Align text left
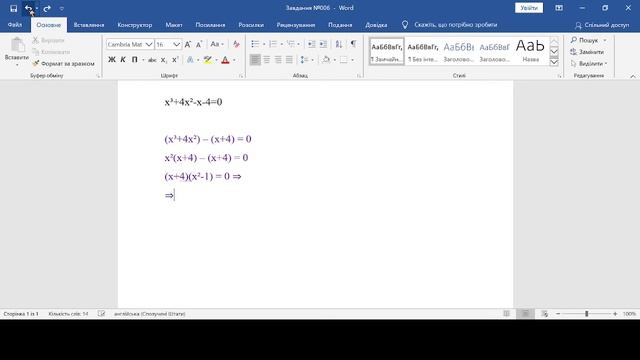 tap(255, 60)
